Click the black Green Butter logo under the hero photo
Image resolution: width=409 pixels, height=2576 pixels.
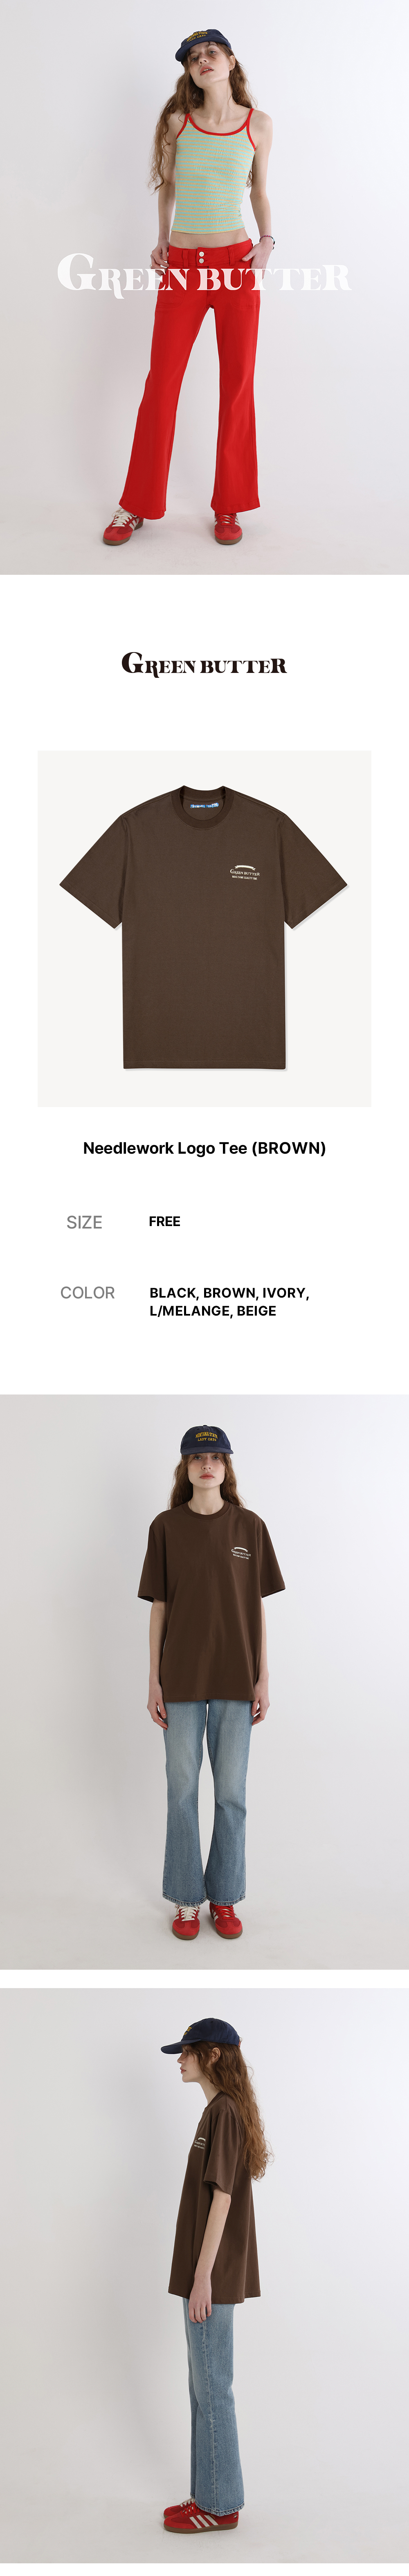pos(204,664)
